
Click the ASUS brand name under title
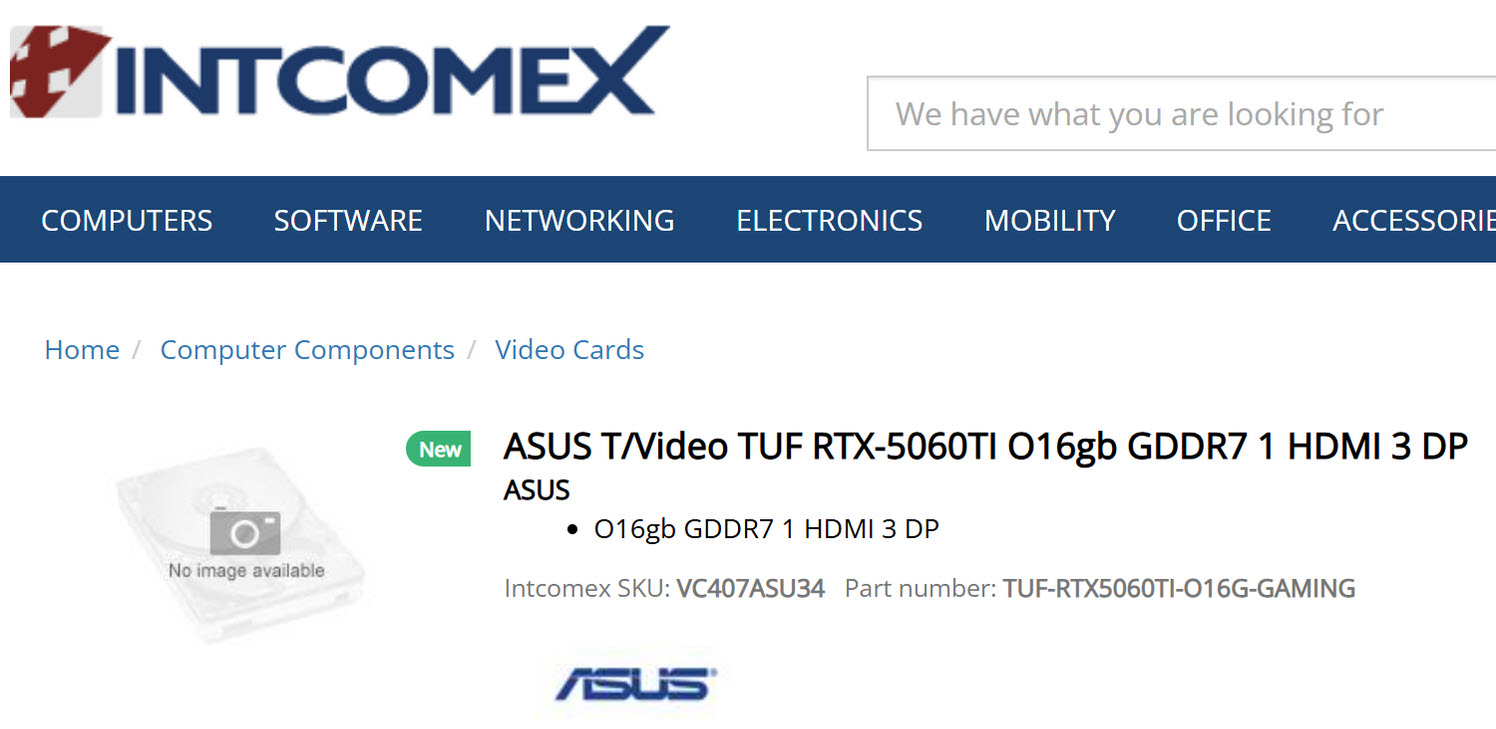click(537, 490)
